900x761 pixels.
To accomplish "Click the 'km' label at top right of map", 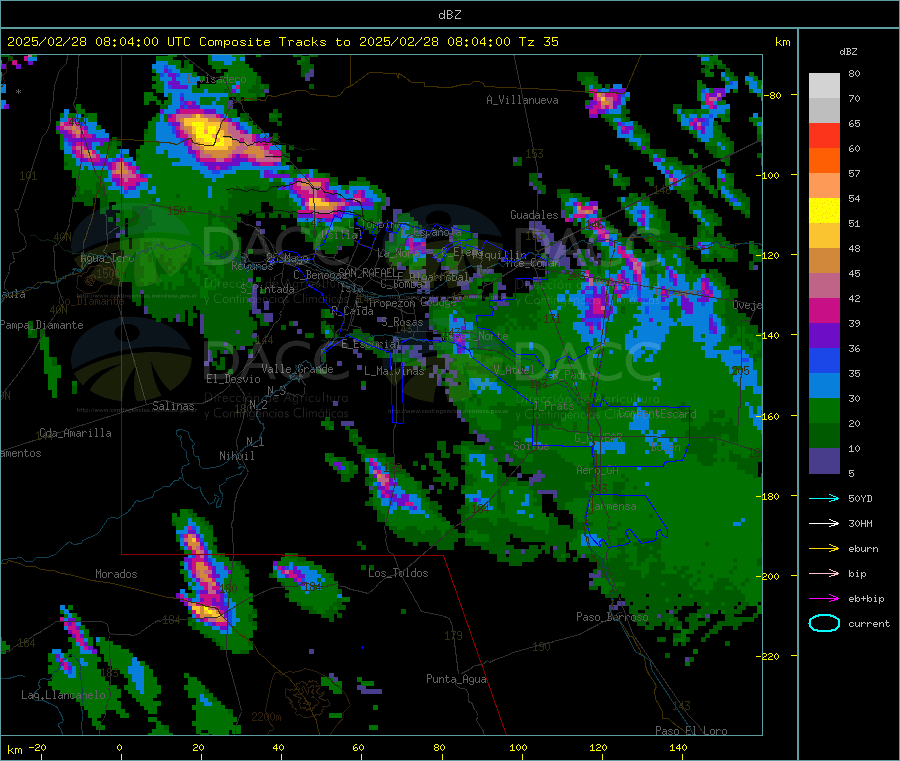I will coord(782,42).
